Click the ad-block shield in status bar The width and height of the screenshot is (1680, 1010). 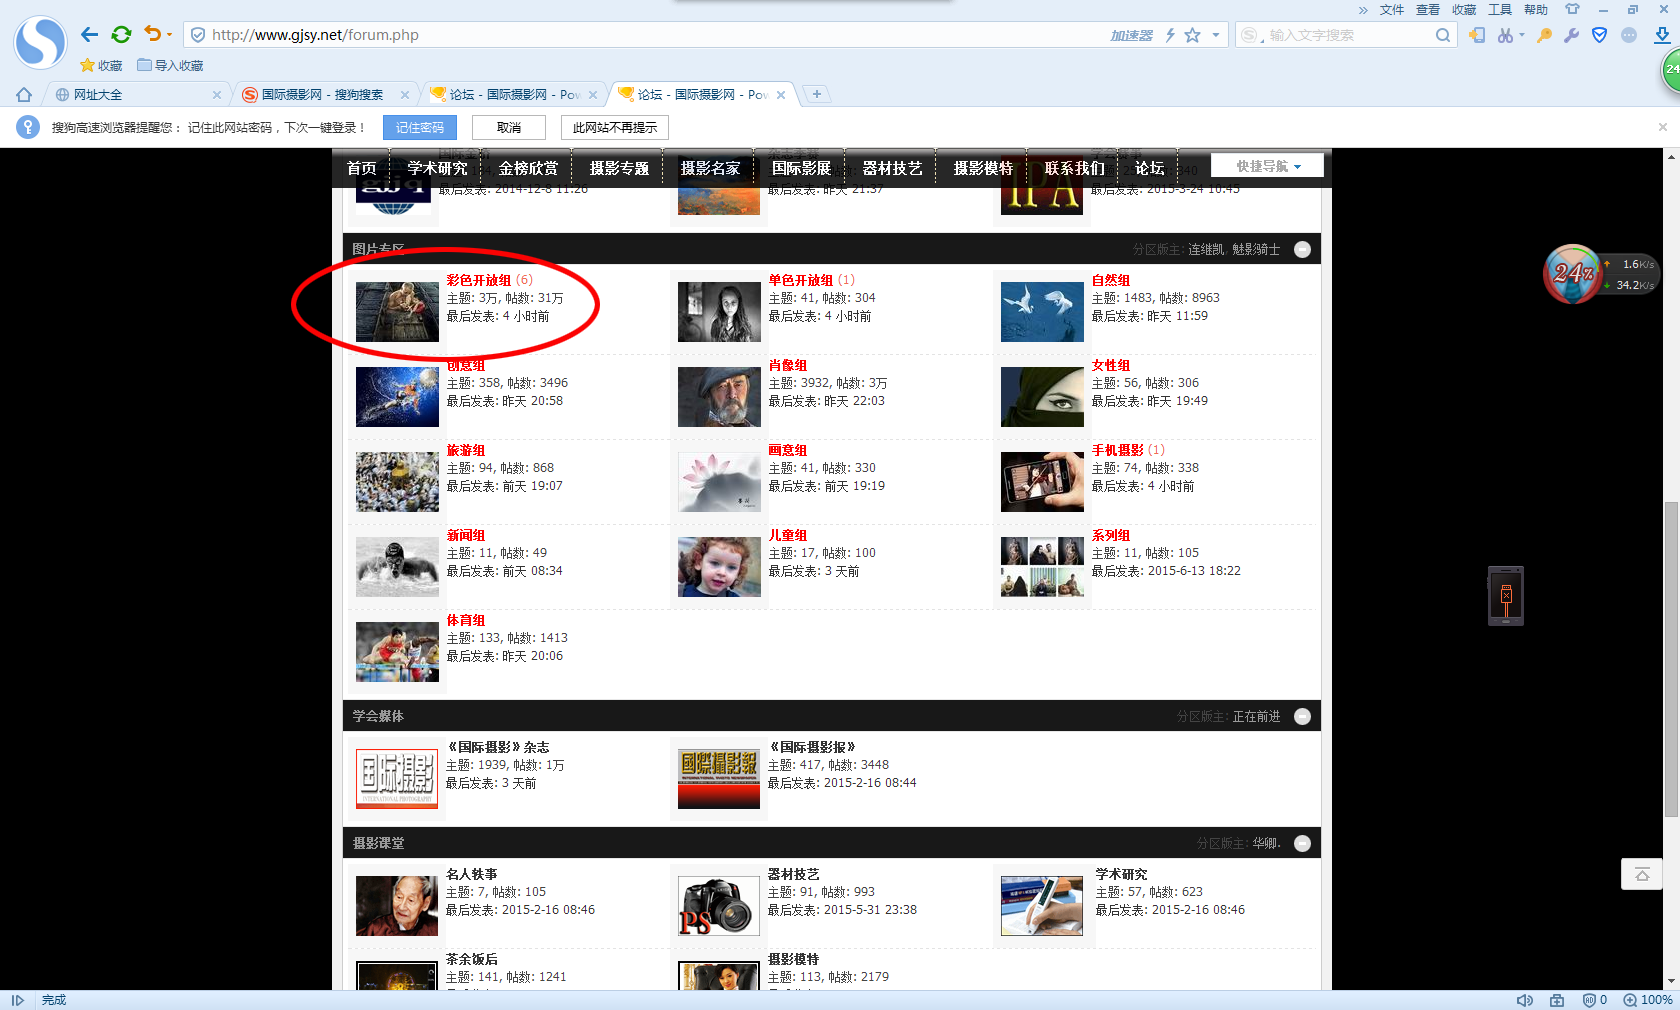(1589, 1000)
